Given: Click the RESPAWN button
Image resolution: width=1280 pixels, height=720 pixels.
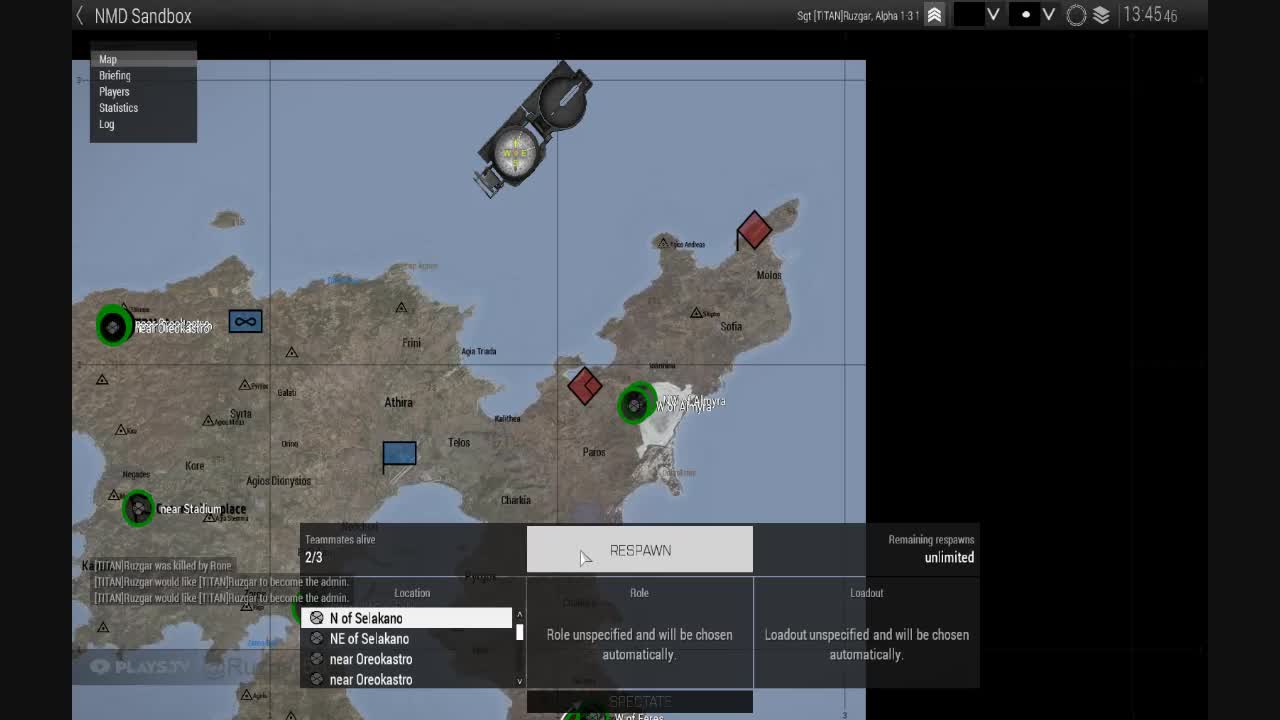Looking at the screenshot, I should click(640, 550).
